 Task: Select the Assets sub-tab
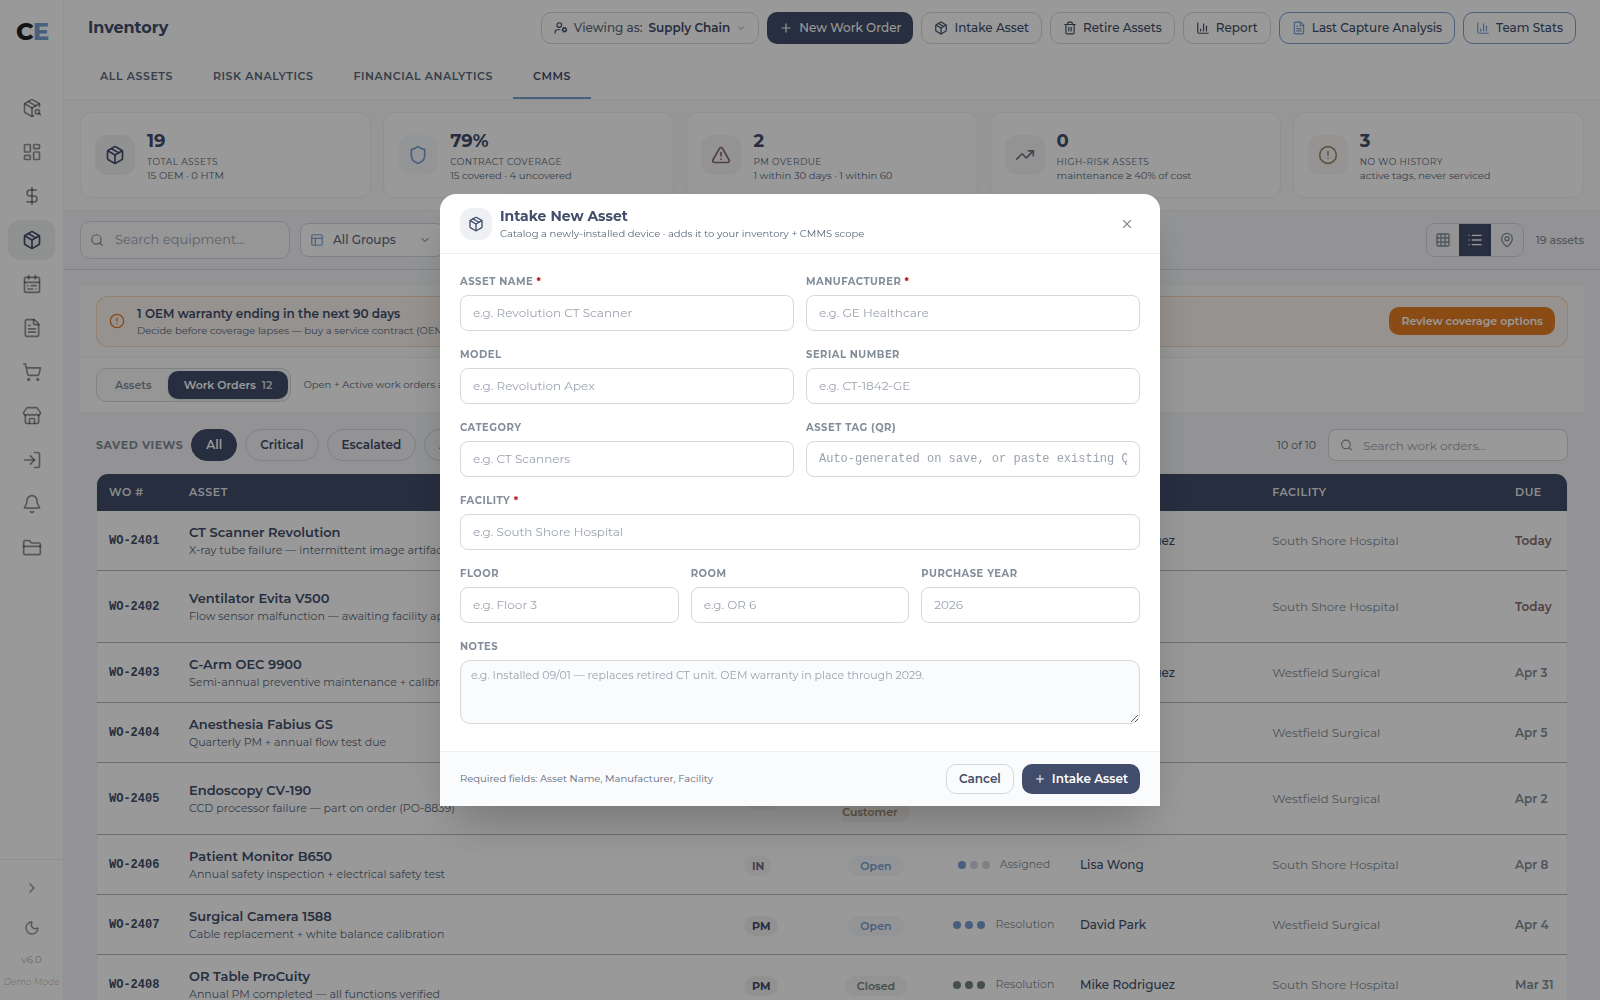133,385
